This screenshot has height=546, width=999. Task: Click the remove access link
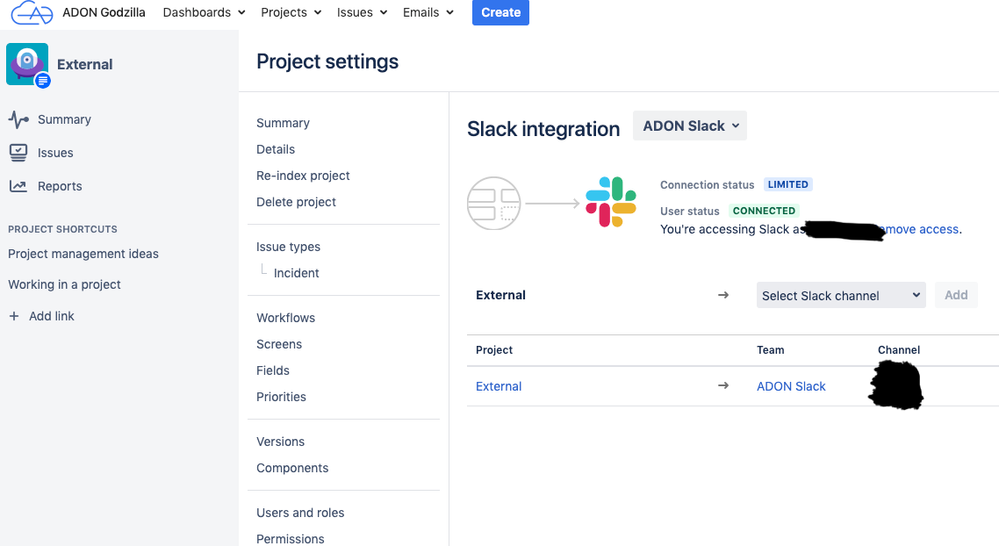point(922,229)
